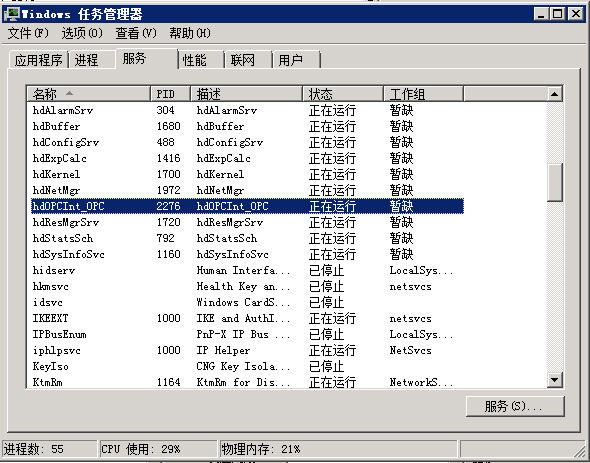590x463 pixels.
Task: Click PID value 792
Action: 166,238
